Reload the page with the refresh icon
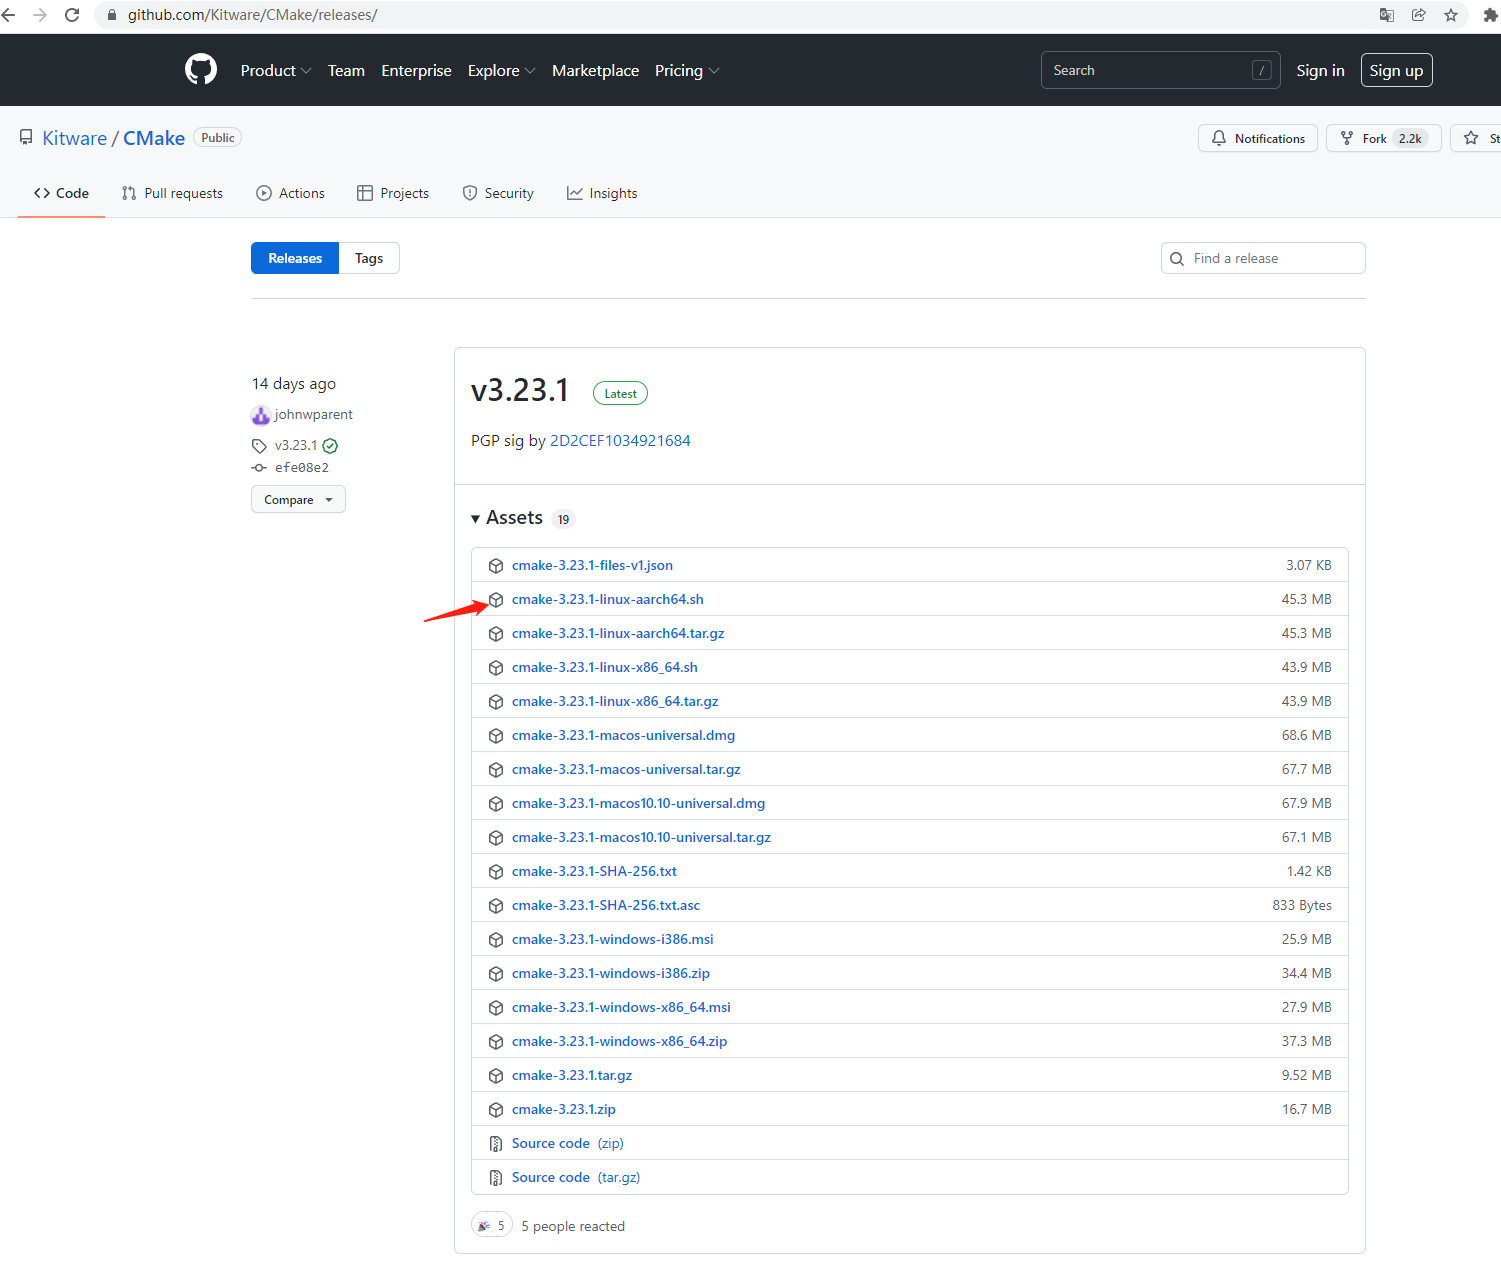This screenshot has height=1263, width=1501. point(72,15)
